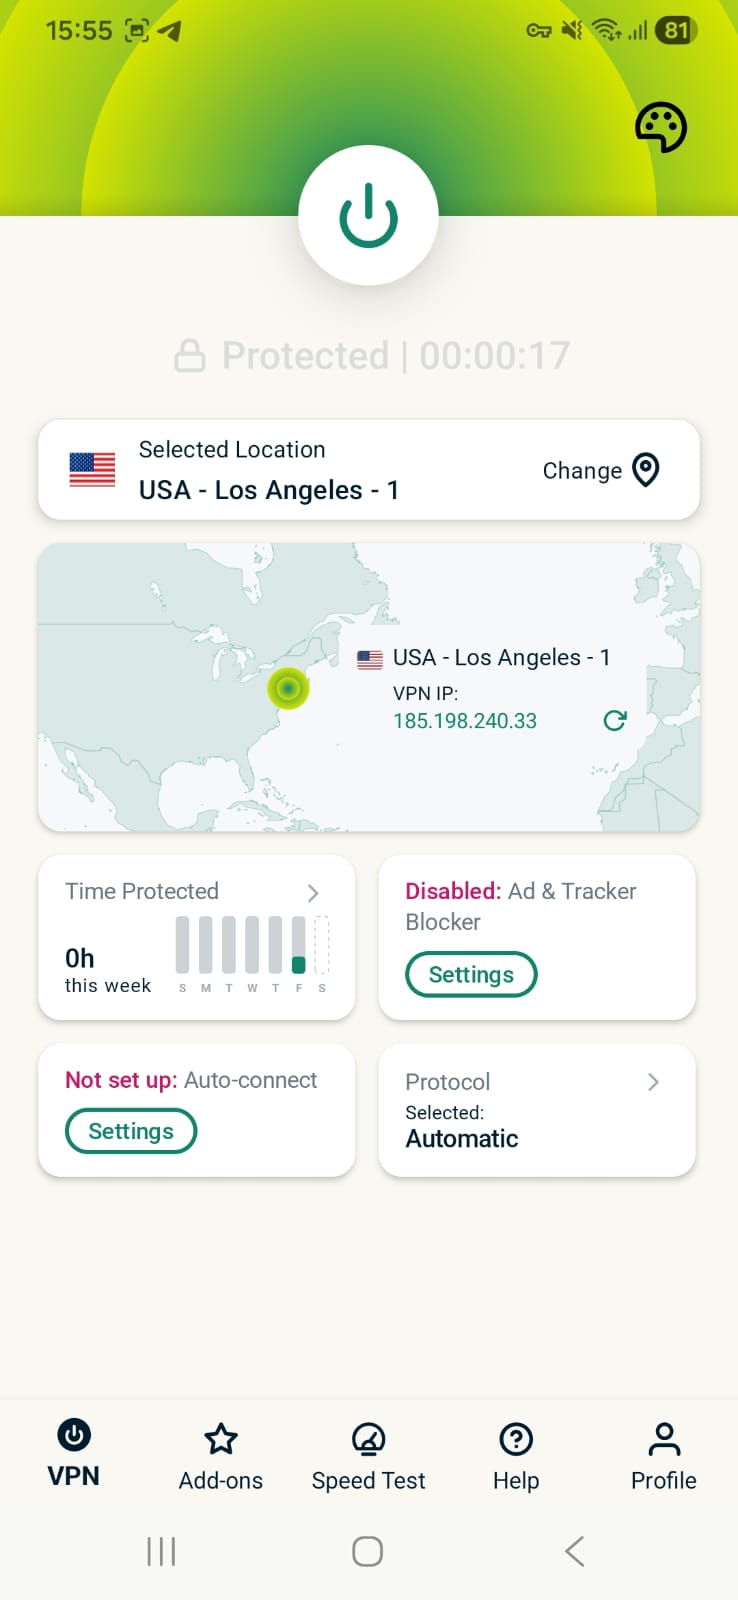Image resolution: width=738 pixels, height=1600 pixels.
Task: Click Change to pick a new location
Action: [x=582, y=470]
